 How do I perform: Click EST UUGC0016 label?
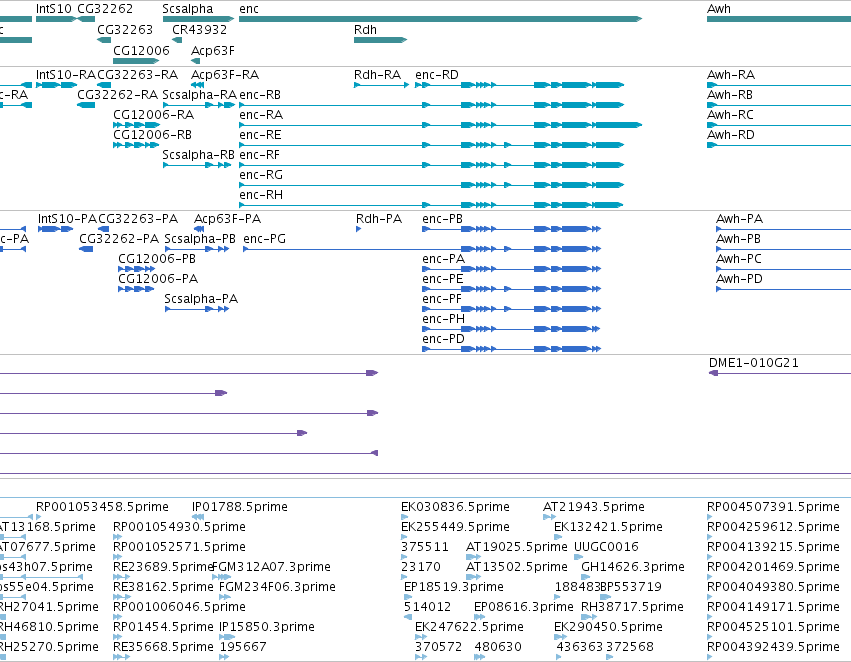pos(606,547)
